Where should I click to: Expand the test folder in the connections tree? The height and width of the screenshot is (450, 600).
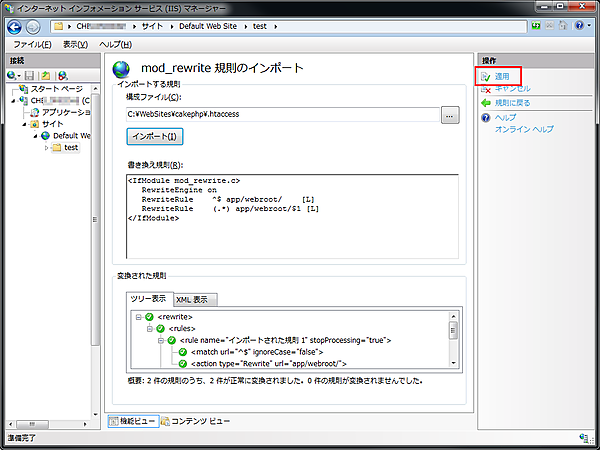click(x=46, y=148)
